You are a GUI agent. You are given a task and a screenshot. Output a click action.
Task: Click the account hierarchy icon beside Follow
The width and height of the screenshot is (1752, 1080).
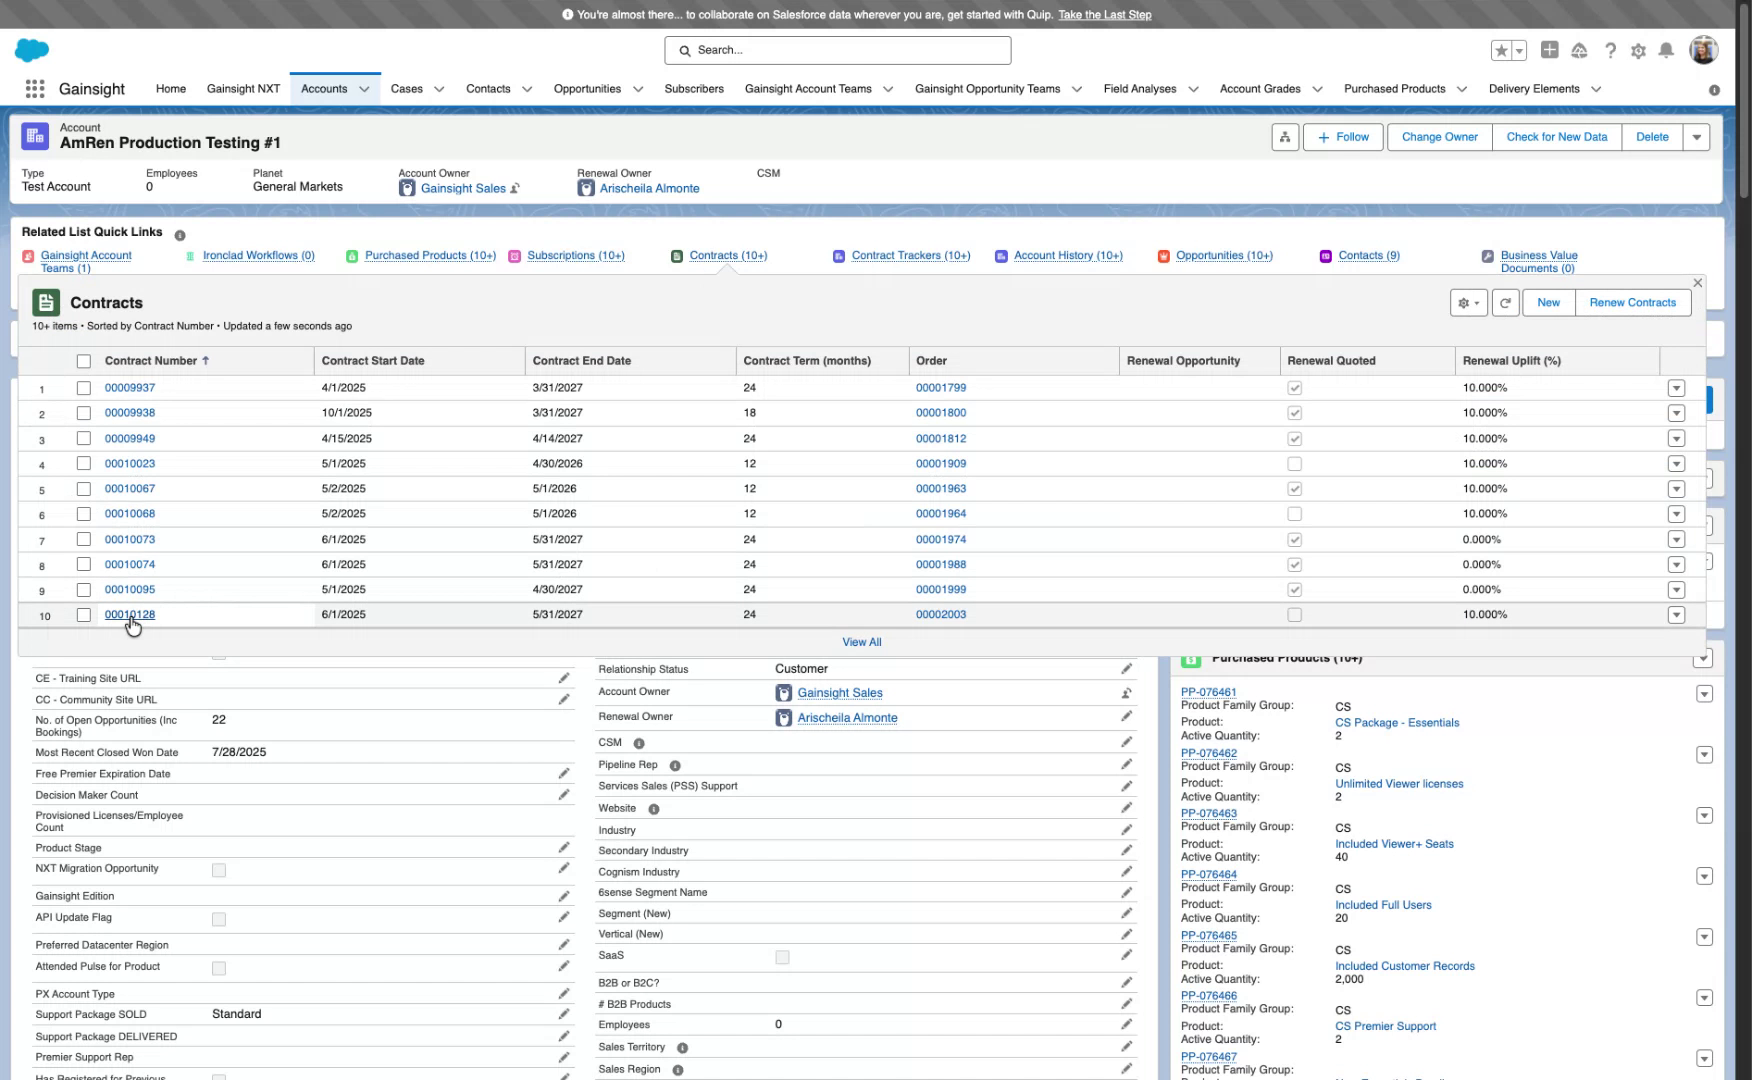(1285, 137)
